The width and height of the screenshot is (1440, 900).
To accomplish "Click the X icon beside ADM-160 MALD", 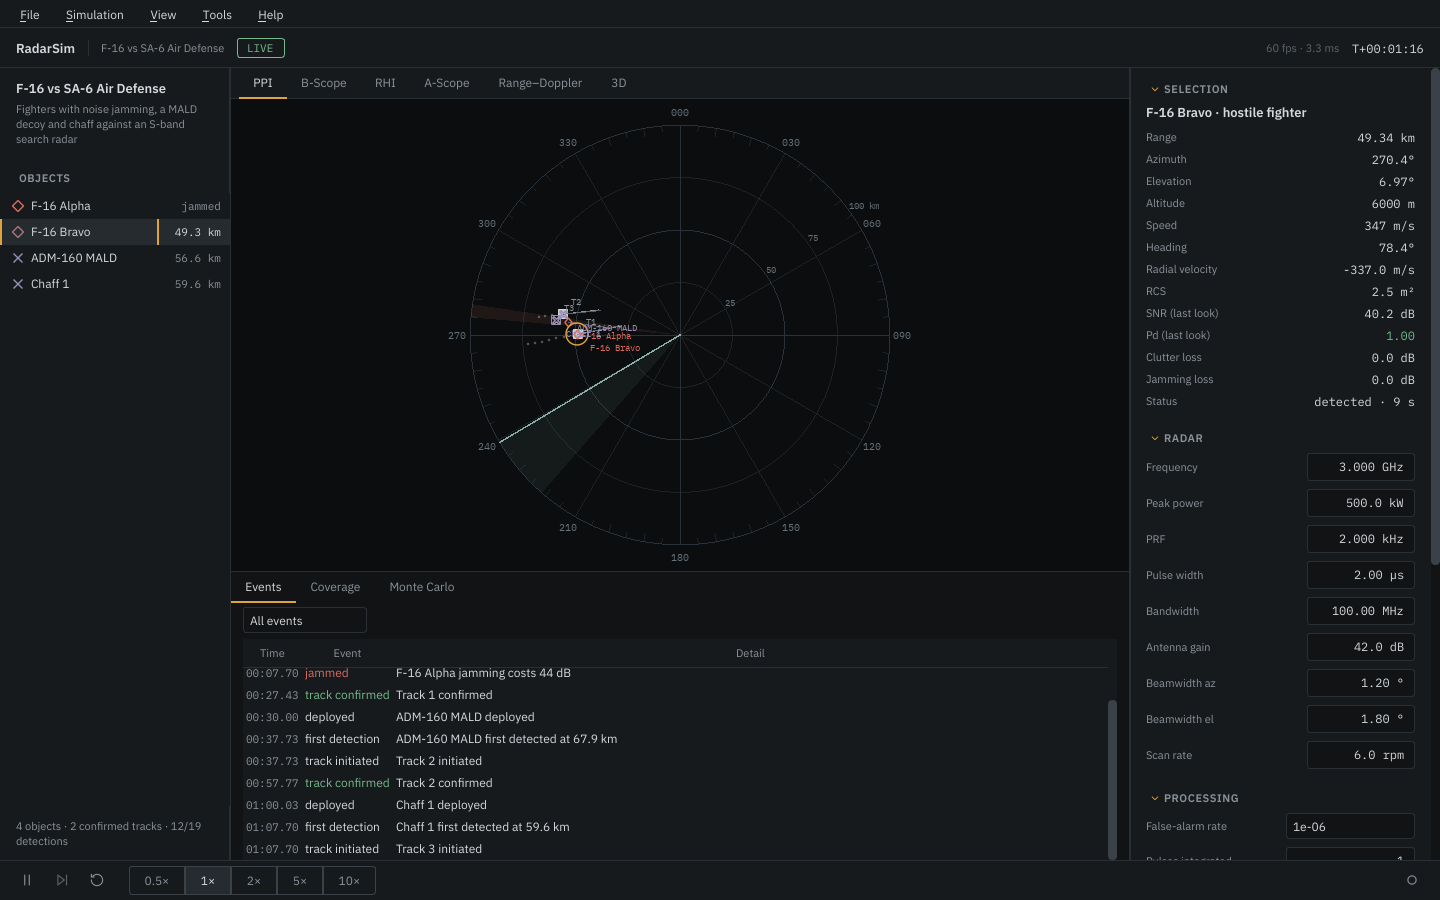I will tap(18, 258).
